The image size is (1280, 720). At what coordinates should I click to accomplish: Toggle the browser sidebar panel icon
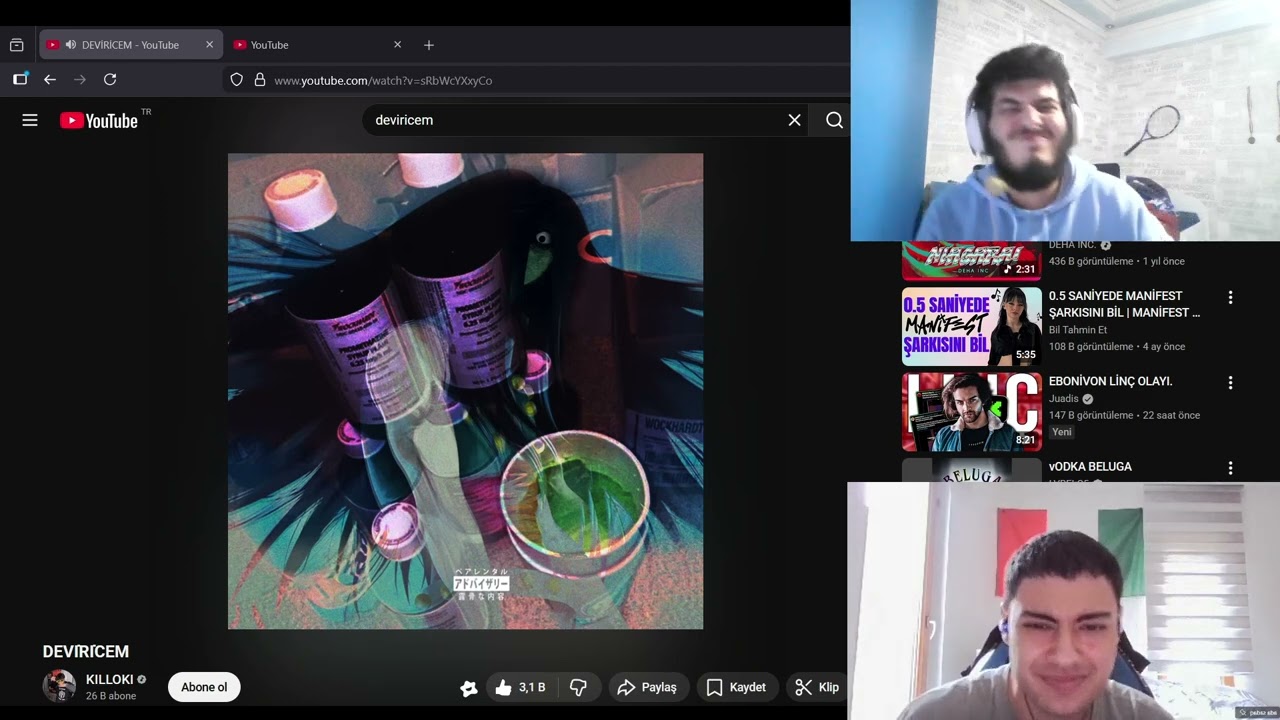pyautogui.click(x=20, y=79)
